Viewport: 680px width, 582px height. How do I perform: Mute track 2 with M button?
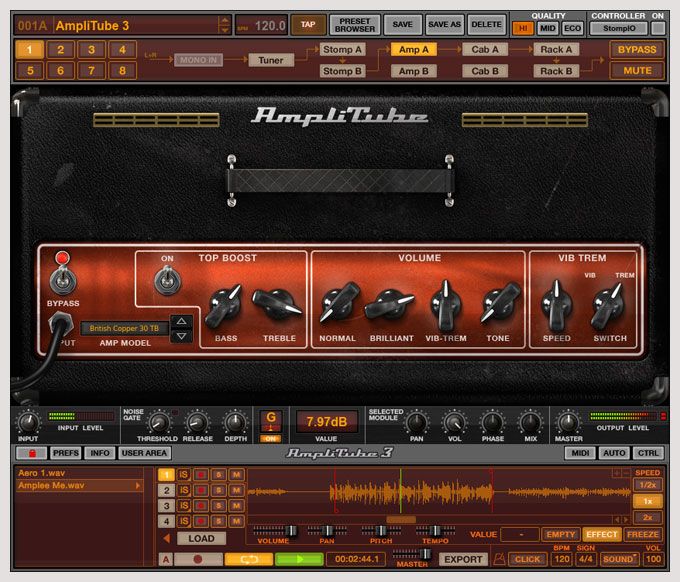[x=235, y=490]
